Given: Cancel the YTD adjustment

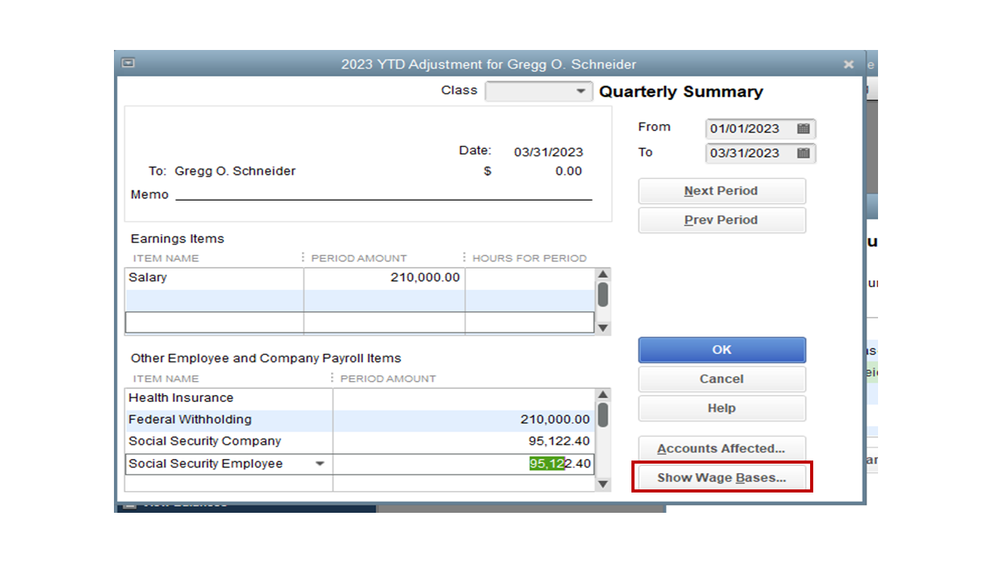Looking at the screenshot, I should click(721, 379).
